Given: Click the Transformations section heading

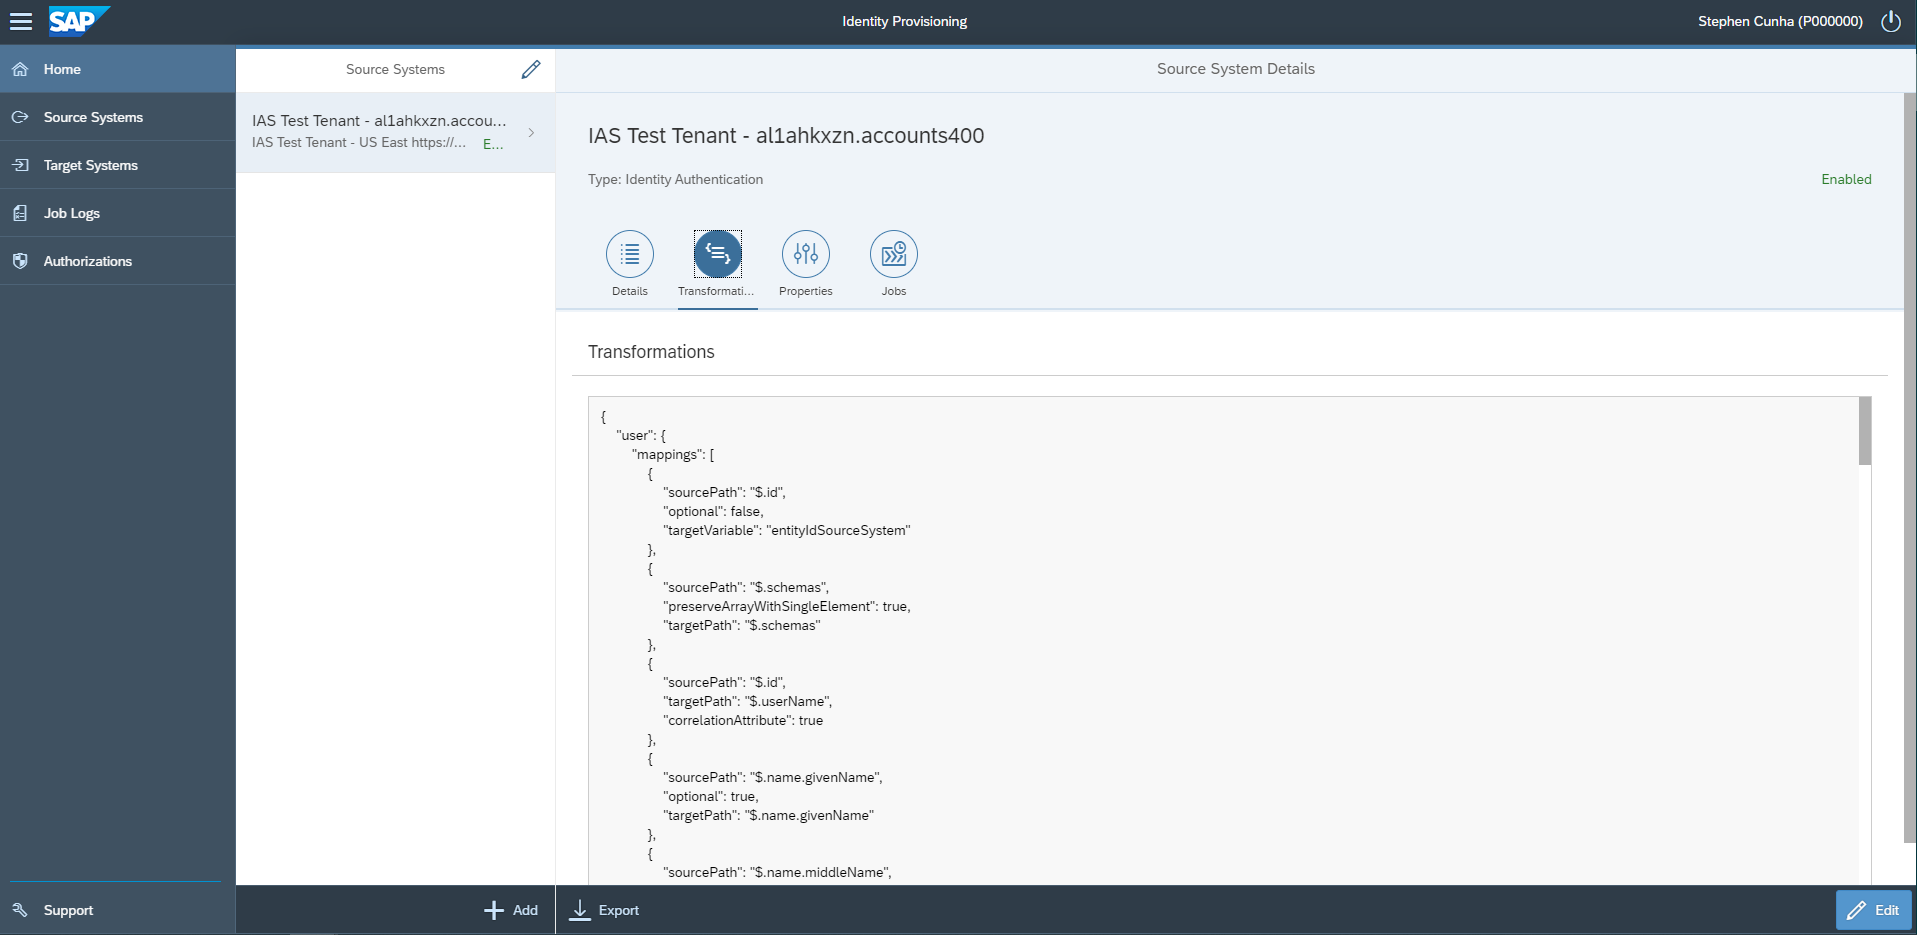Looking at the screenshot, I should pyautogui.click(x=651, y=352).
